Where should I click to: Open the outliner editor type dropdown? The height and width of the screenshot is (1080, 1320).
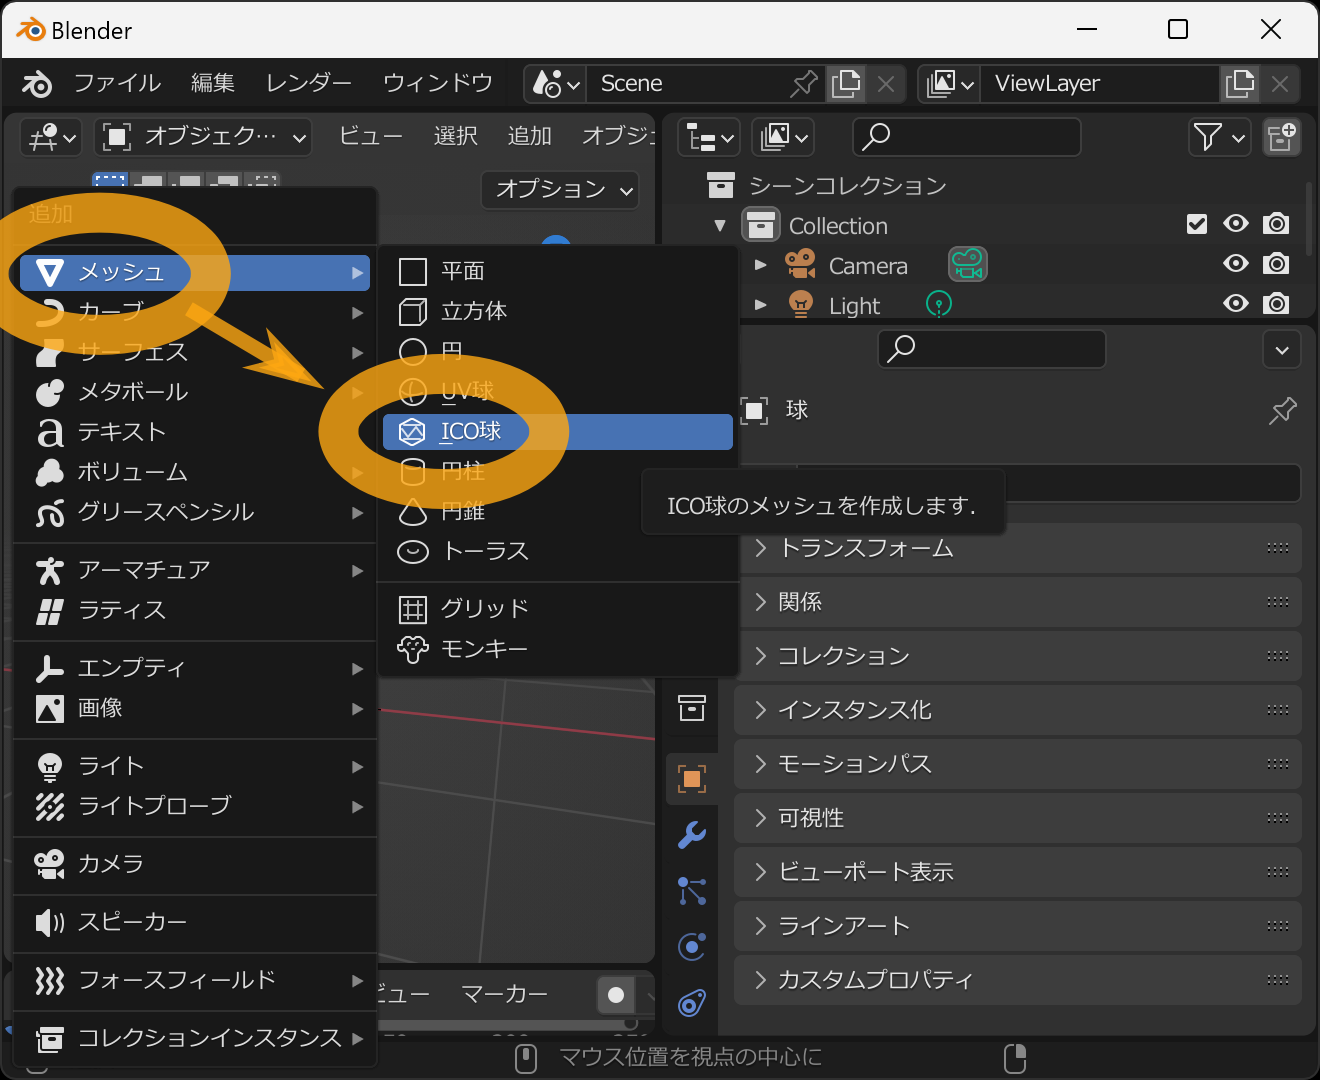(x=709, y=137)
